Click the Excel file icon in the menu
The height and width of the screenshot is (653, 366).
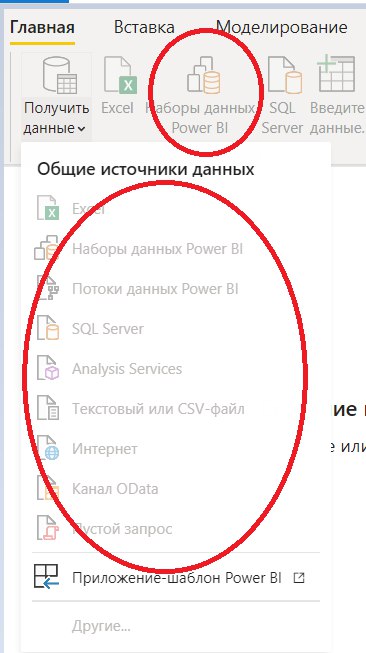tap(47, 208)
